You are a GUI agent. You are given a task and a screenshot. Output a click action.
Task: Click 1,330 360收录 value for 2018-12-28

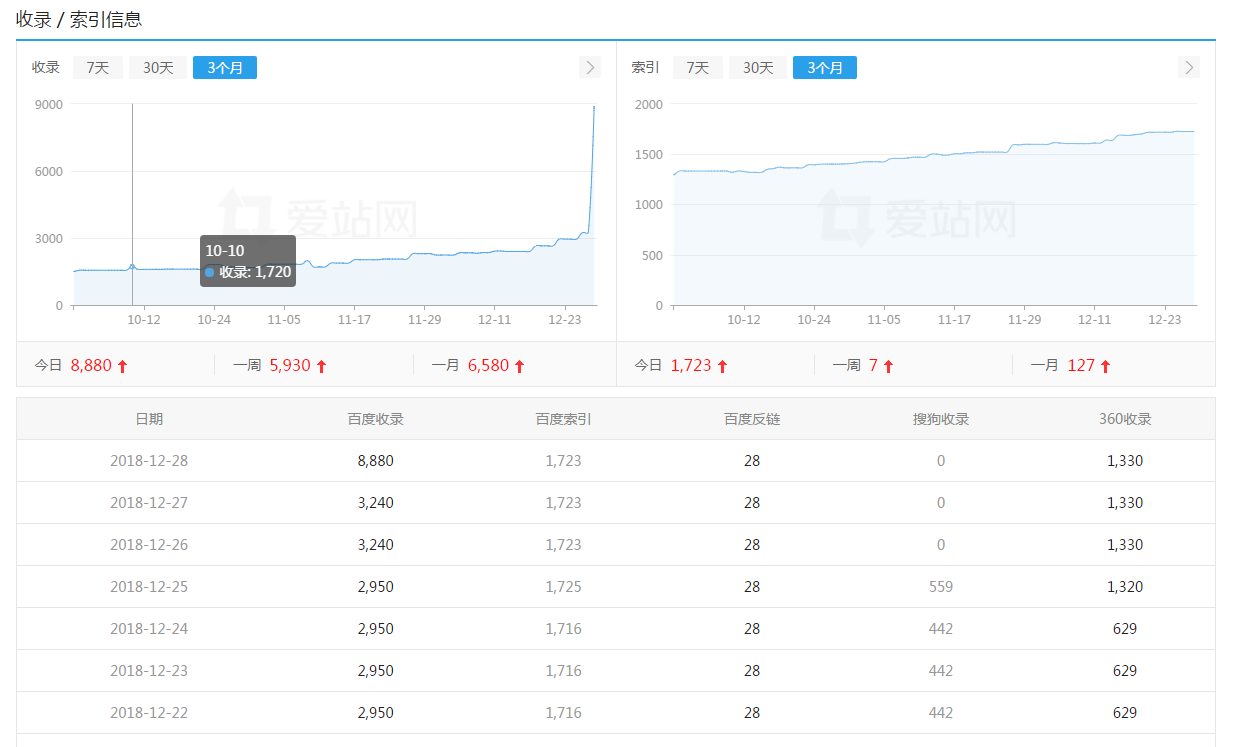tap(1125, 461)
